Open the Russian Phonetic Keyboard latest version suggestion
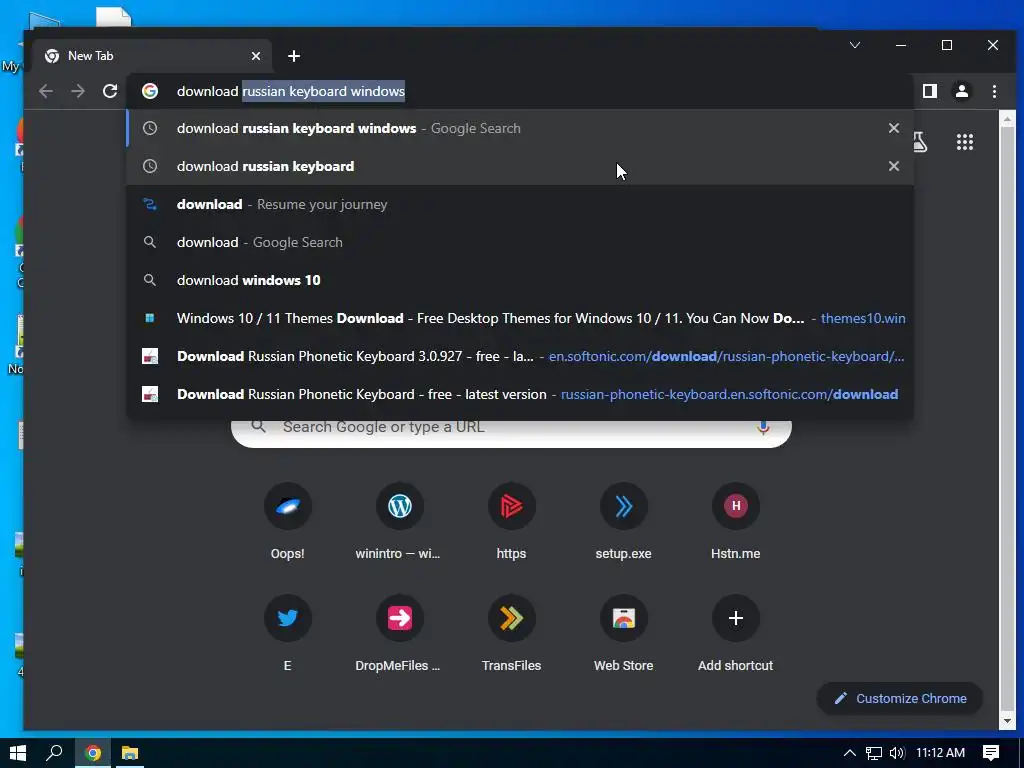The height and width of the screenshot is (768, 1024). point(520,394)
